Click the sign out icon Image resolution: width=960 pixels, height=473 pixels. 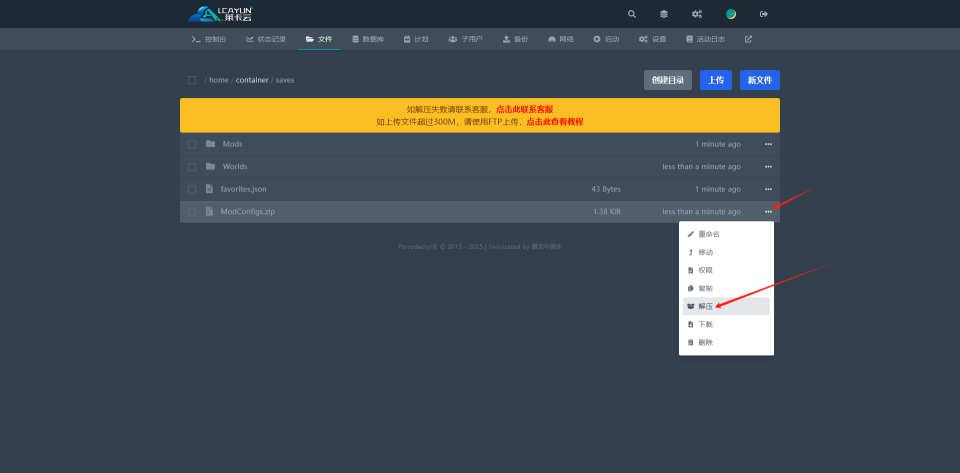(x=764, y=14)
